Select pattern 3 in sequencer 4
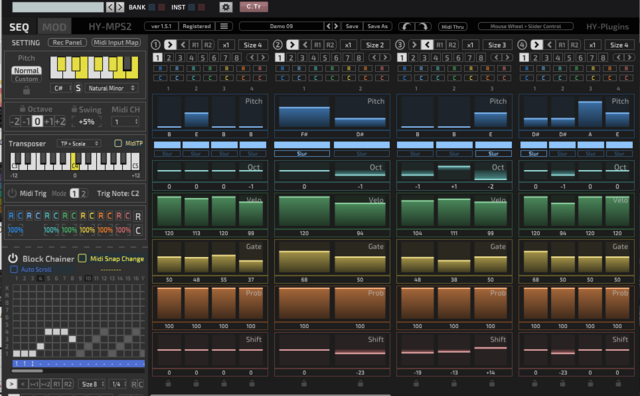640x396 pixels. (x=547, y=58)
